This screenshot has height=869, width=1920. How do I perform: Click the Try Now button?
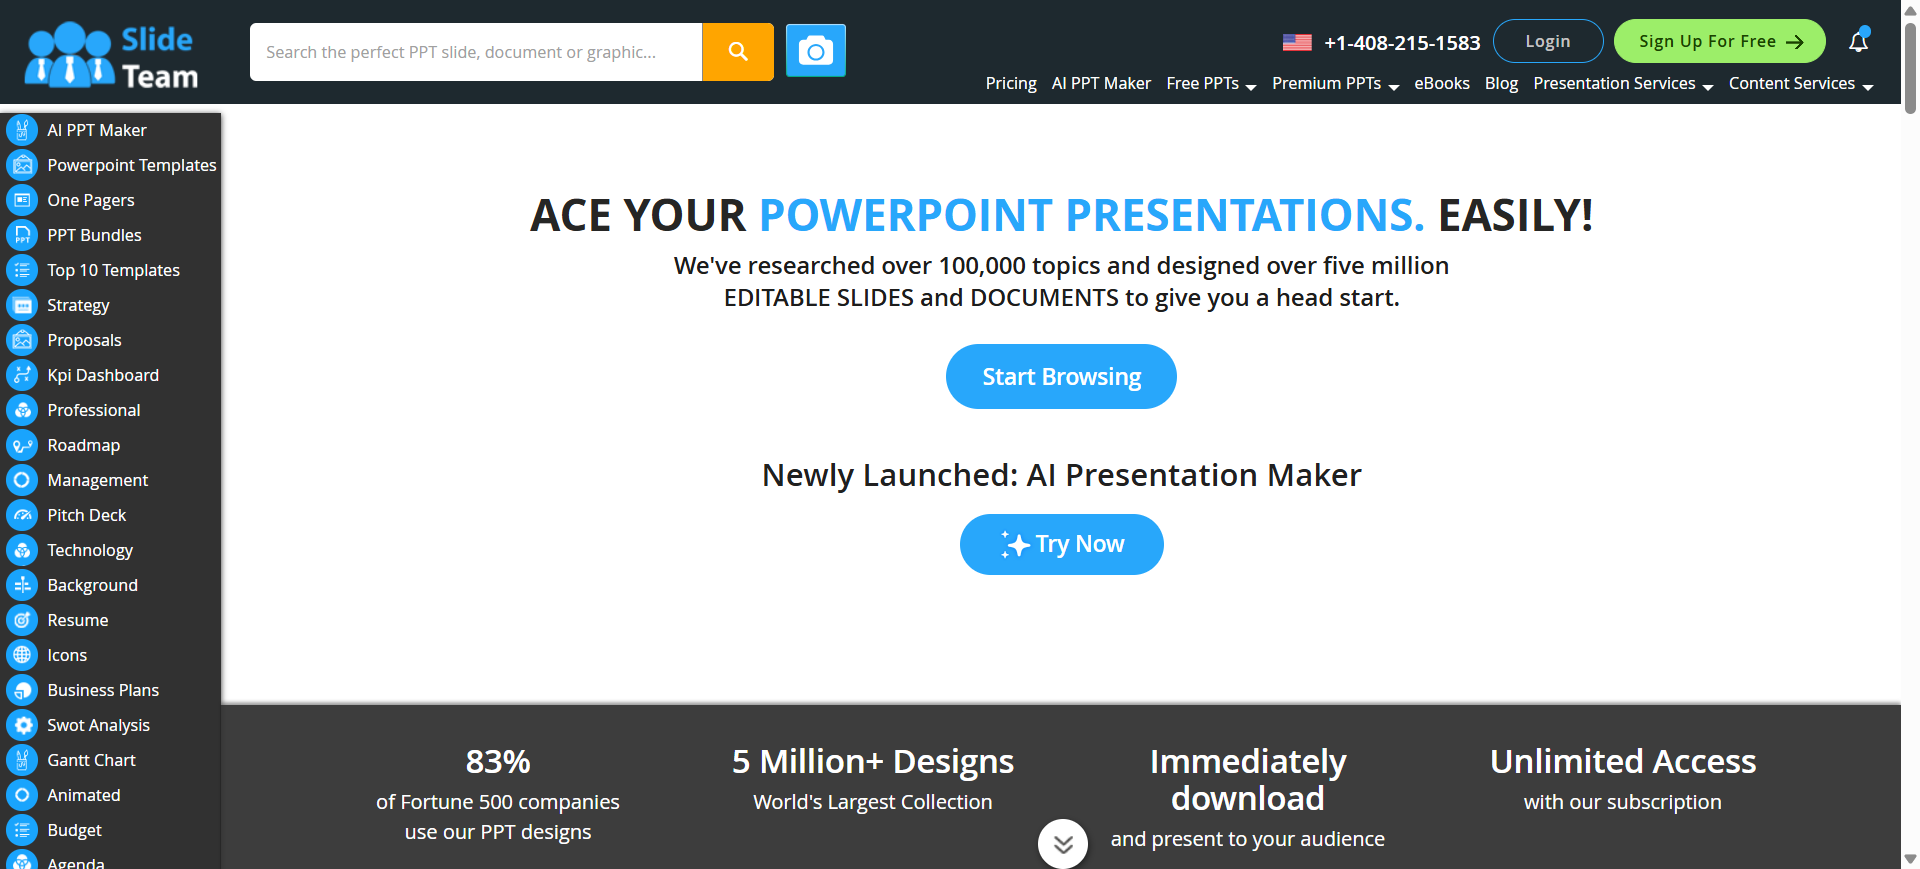1061,544
